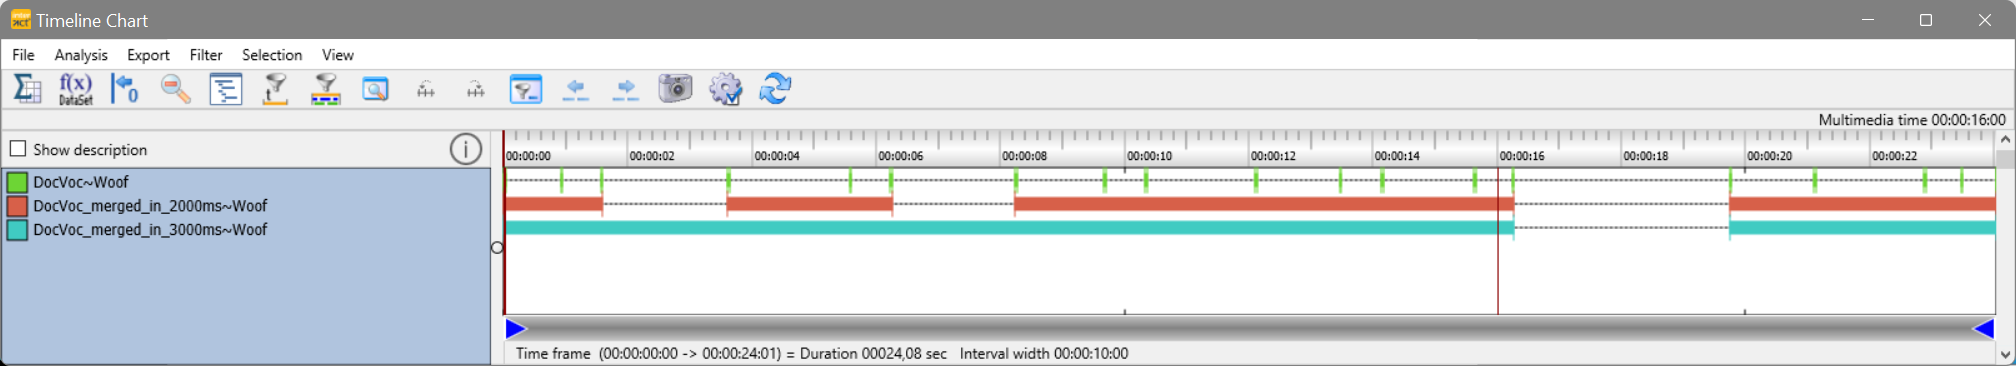Screen dimensions: 2016x366
Task: Click the green DocVoc~Woof color swatch
Action: click(x=17, y=182)
